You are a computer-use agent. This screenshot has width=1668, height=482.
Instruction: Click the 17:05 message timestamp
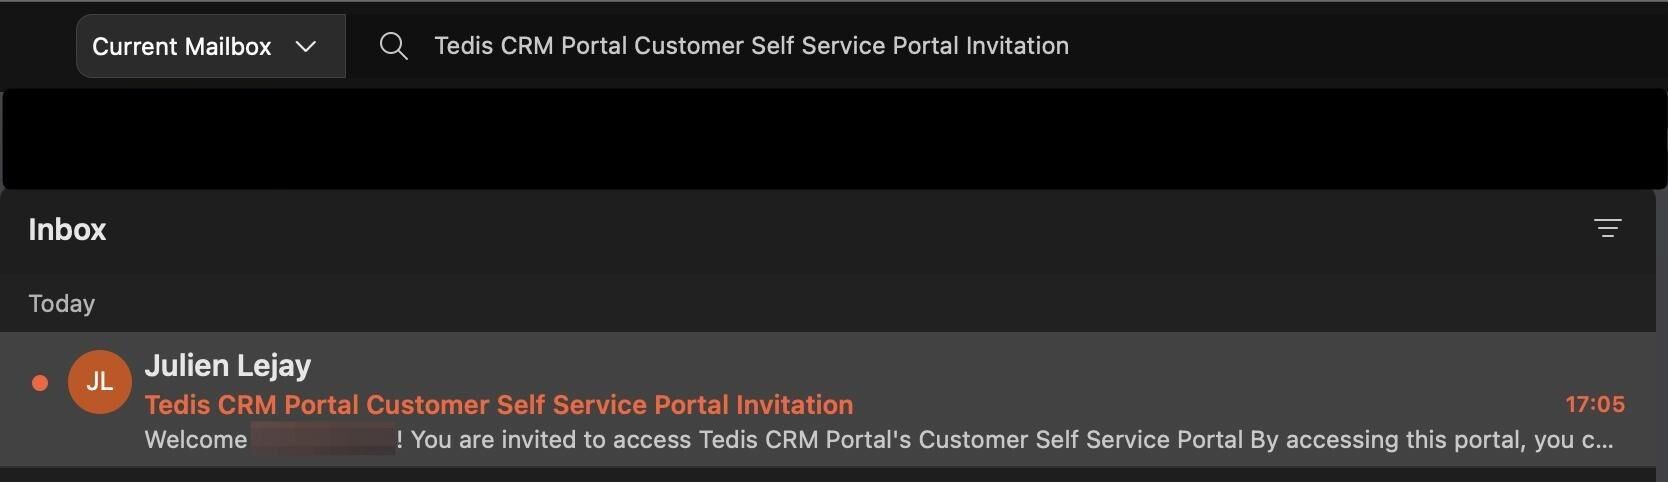[1594, 405]
